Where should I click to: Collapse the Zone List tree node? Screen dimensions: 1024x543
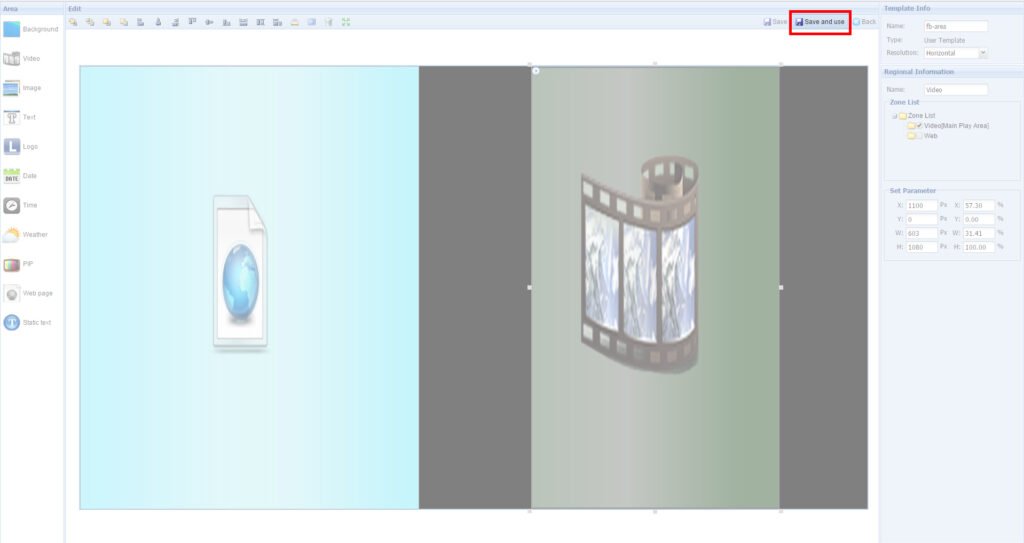click(894, 116)
